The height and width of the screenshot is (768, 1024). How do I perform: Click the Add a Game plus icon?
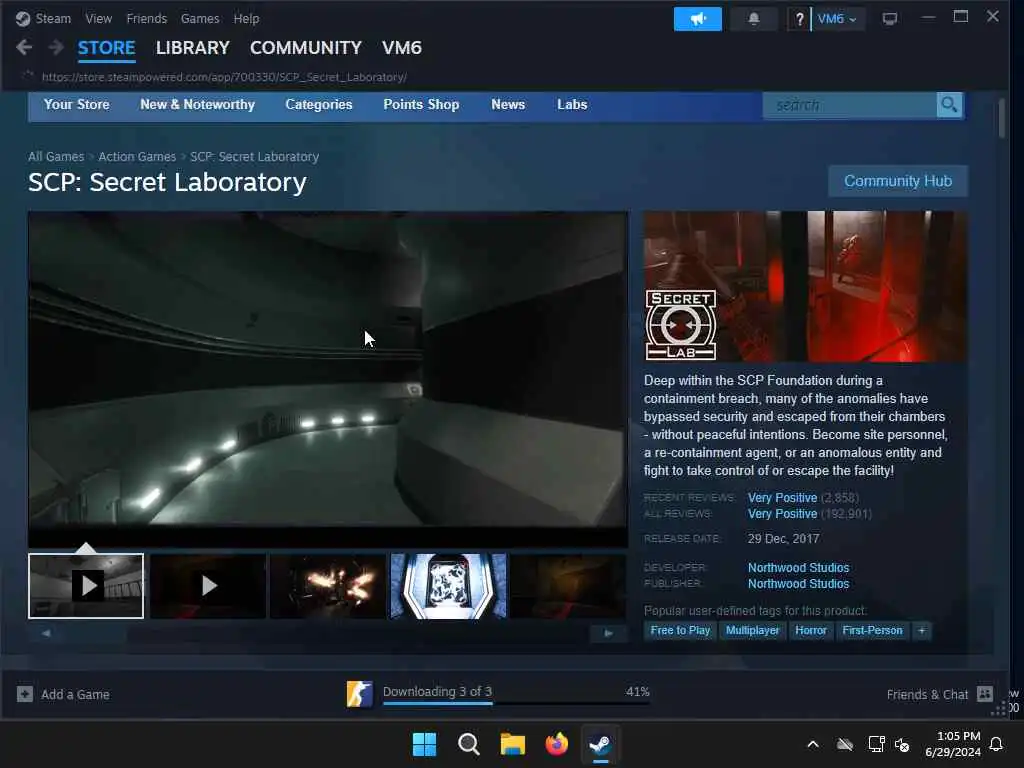pos(25,694)
